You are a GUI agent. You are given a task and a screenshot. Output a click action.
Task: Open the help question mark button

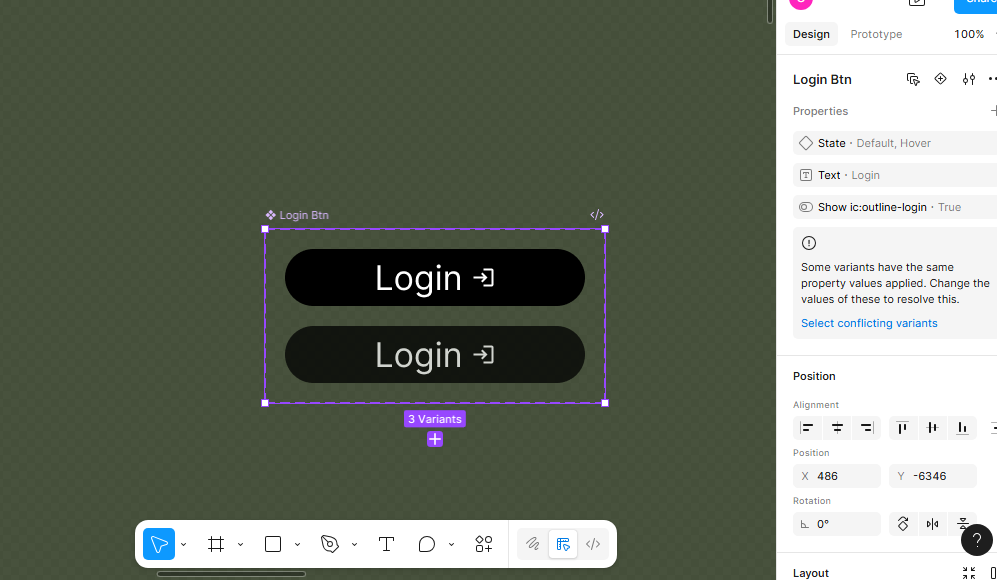(x=977, y=540)
